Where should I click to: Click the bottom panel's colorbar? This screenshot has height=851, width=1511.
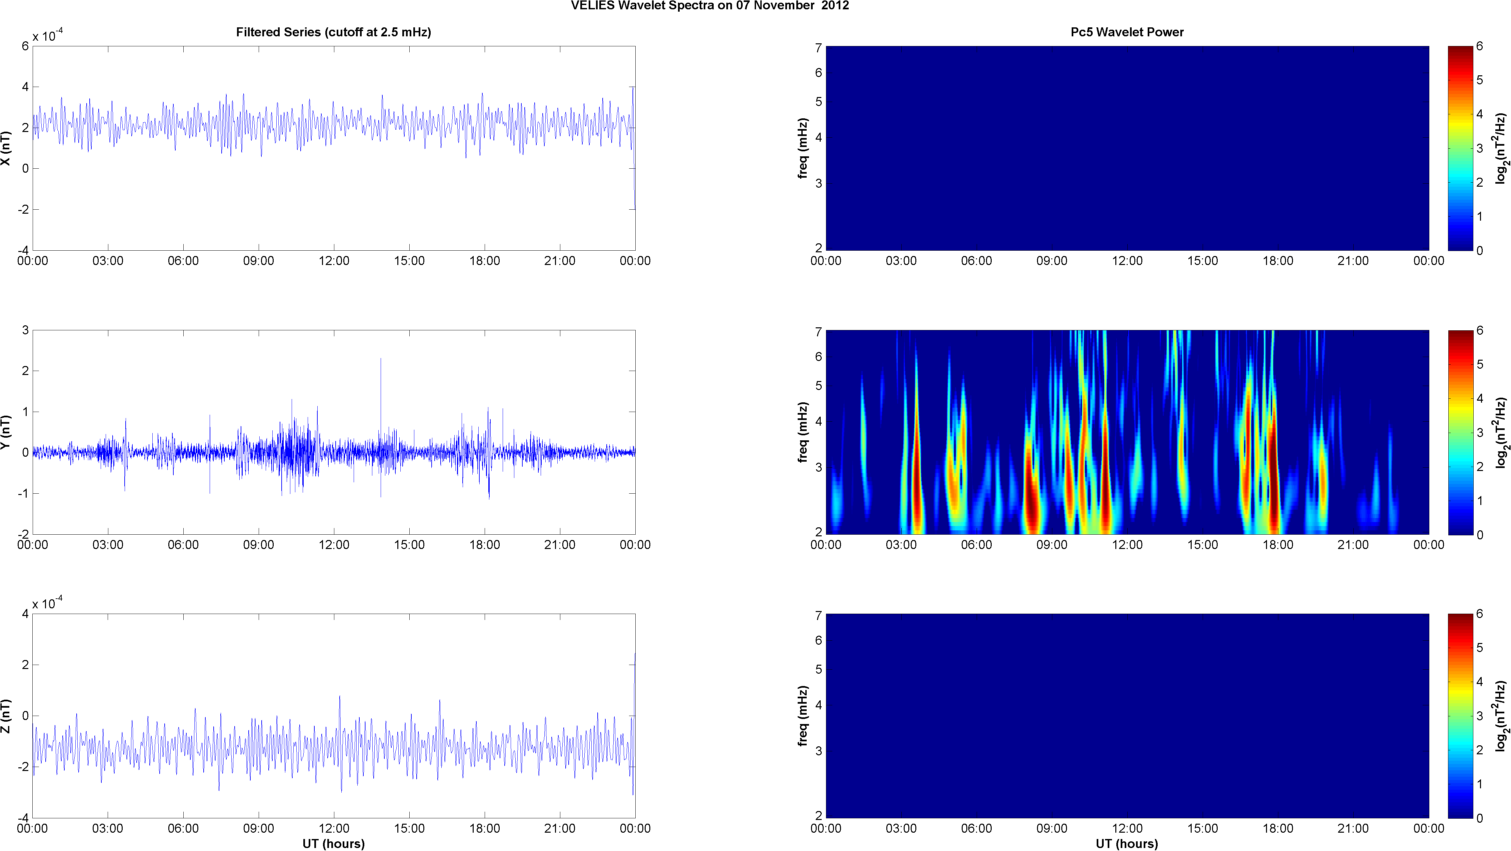click(x=1460, y=716)
